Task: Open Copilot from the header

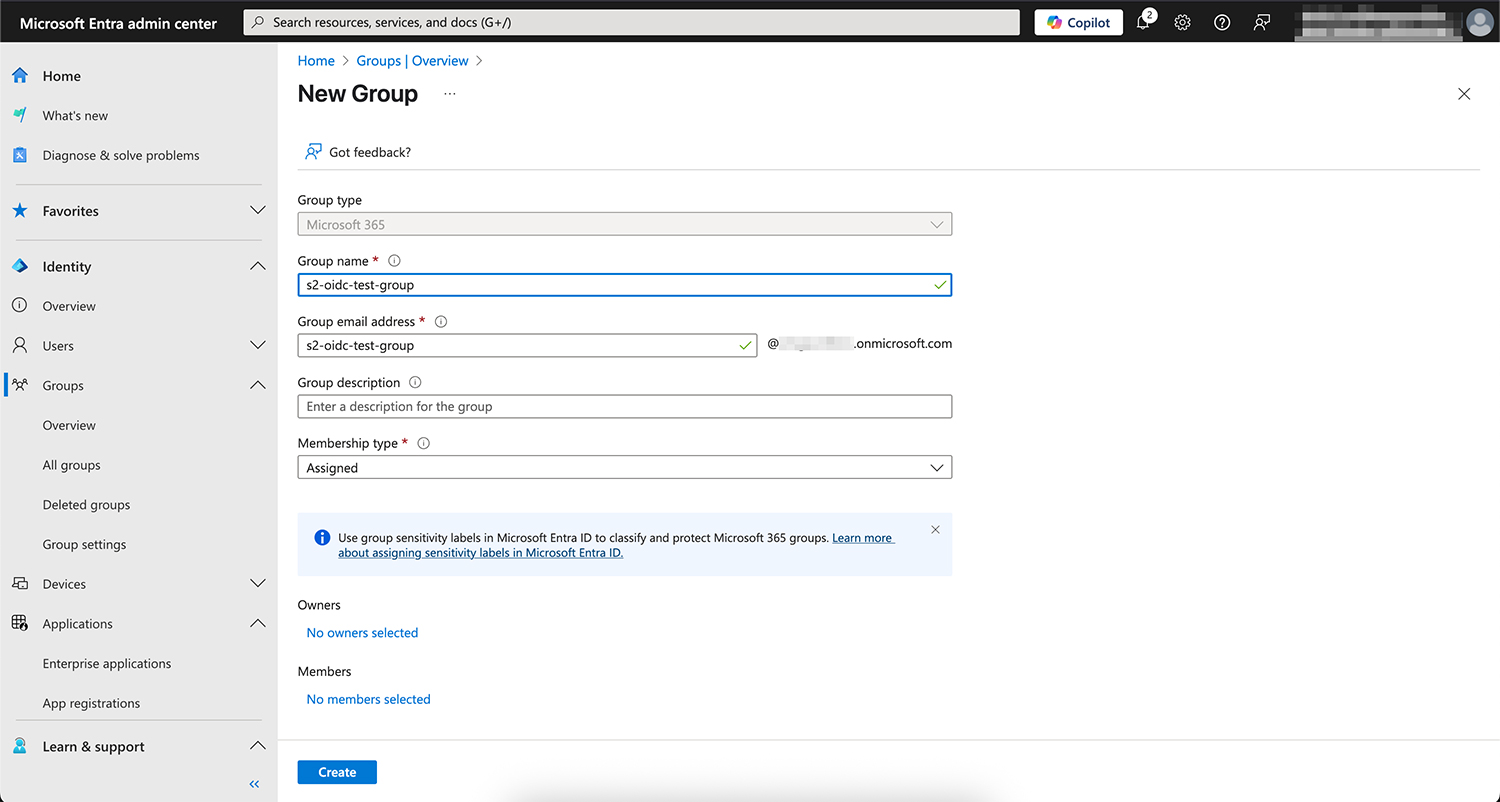Action: coord(1078,22)
